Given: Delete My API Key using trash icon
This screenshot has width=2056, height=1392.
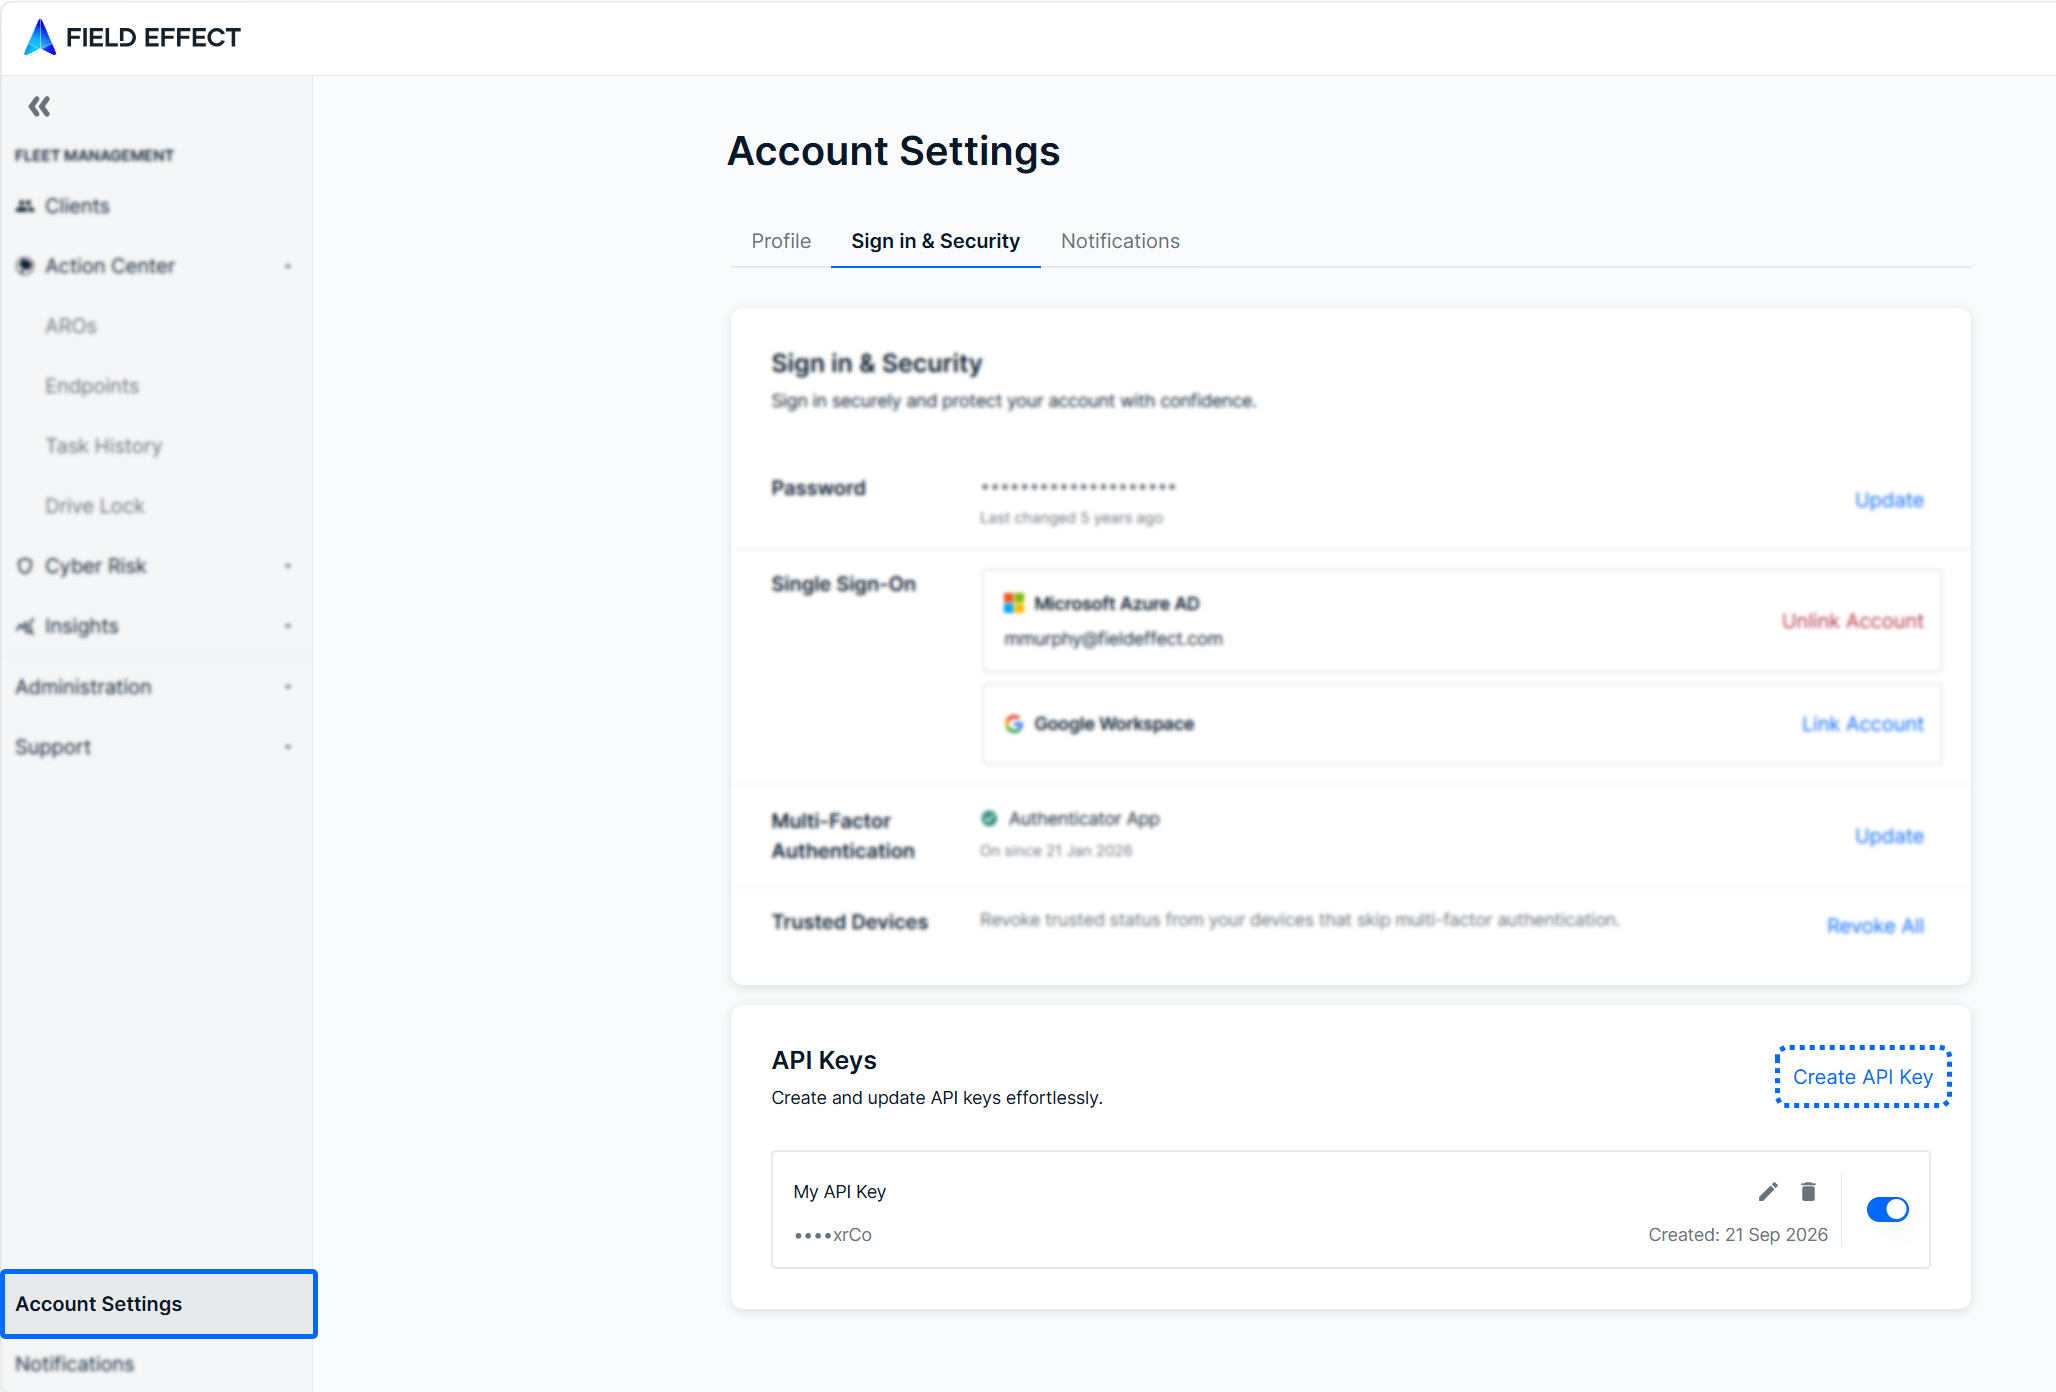Looking at the screenshot, I should [1808, 1191].
